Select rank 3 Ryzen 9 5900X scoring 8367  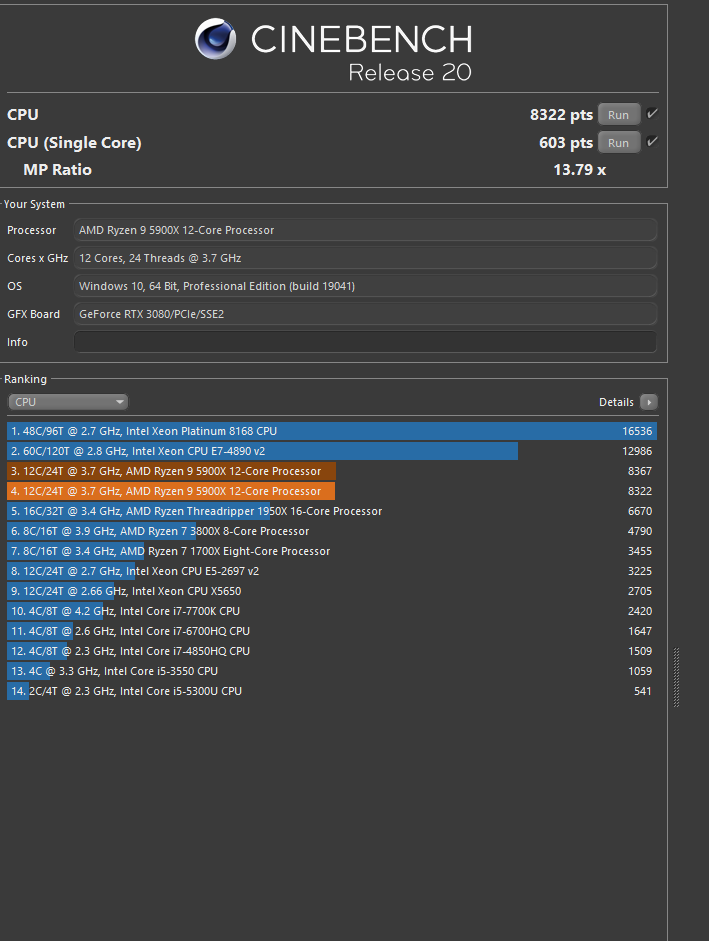click(332, 471)
